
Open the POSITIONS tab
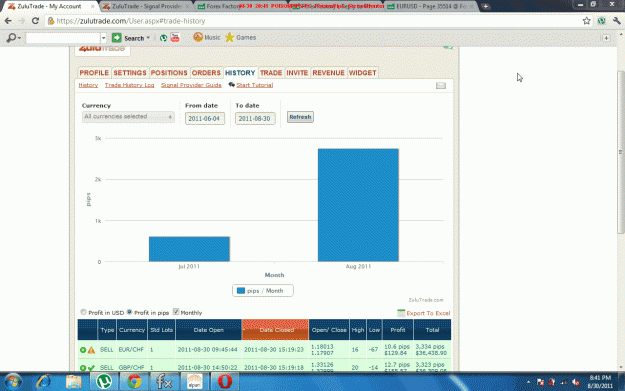[169, 73]
